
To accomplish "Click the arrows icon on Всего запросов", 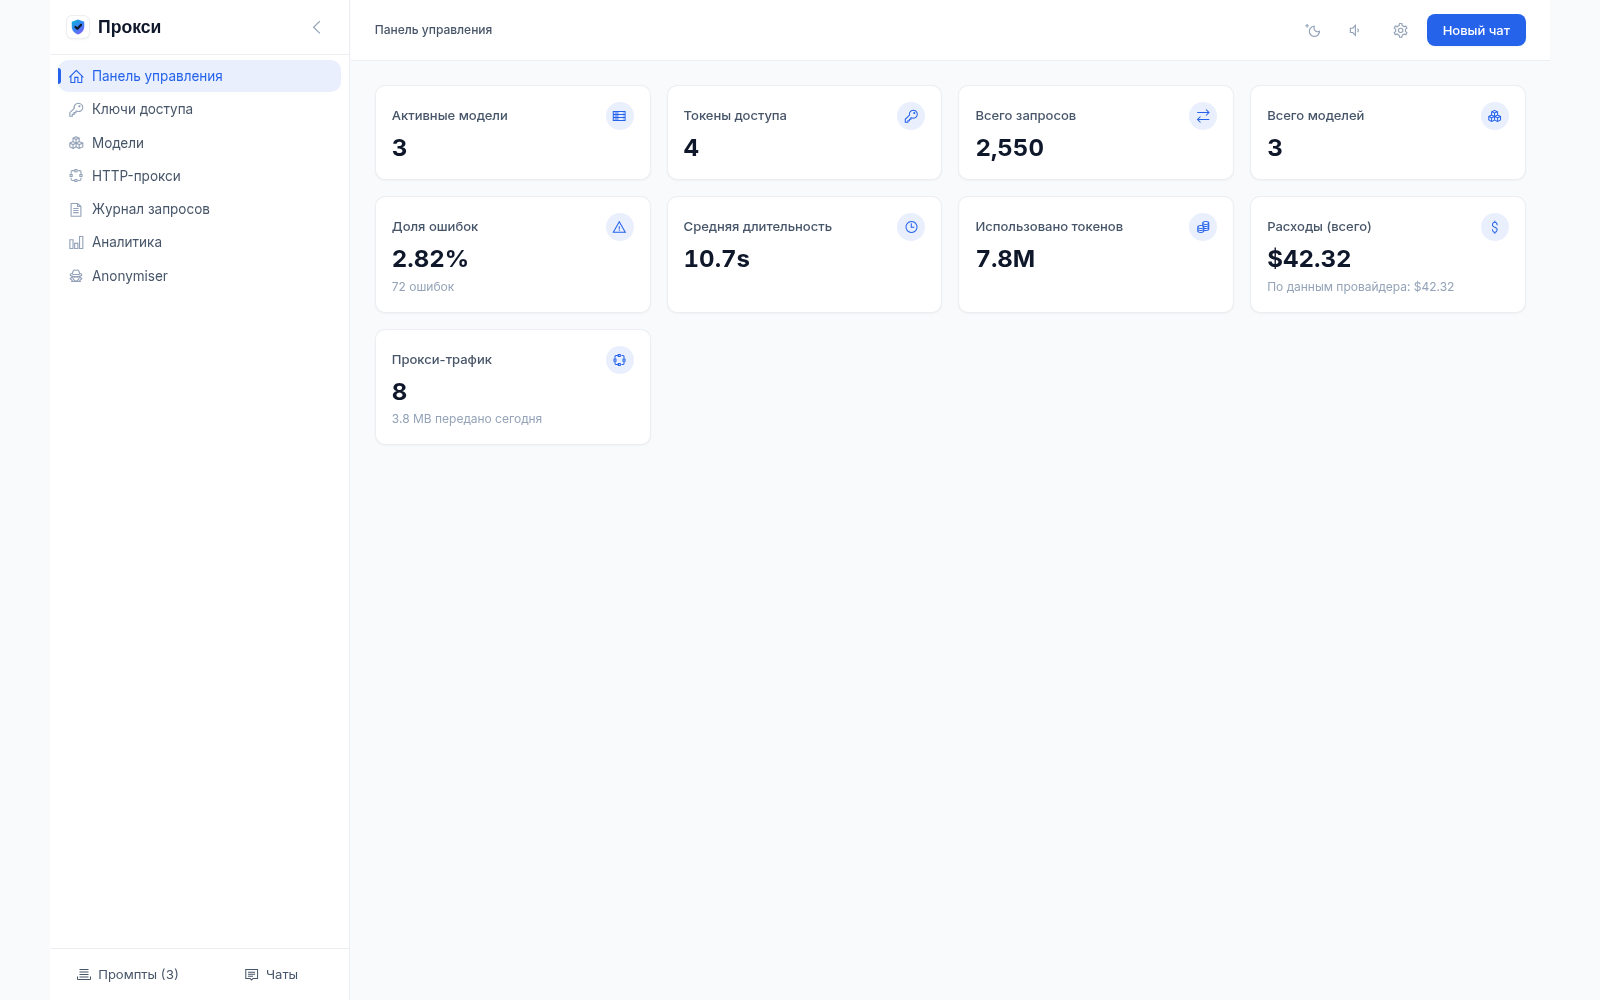I will [1203, 116].
